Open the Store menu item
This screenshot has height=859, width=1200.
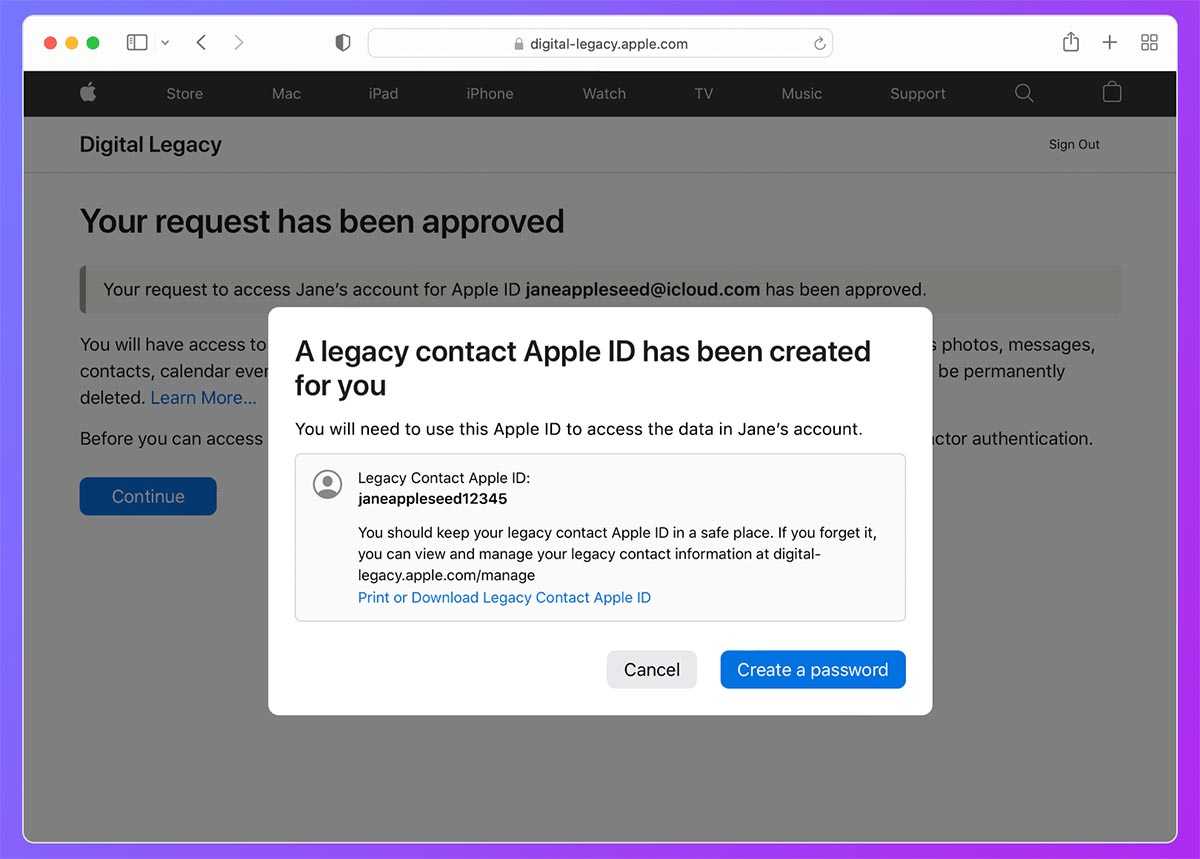pyautogui.click(x=184, y=93)
